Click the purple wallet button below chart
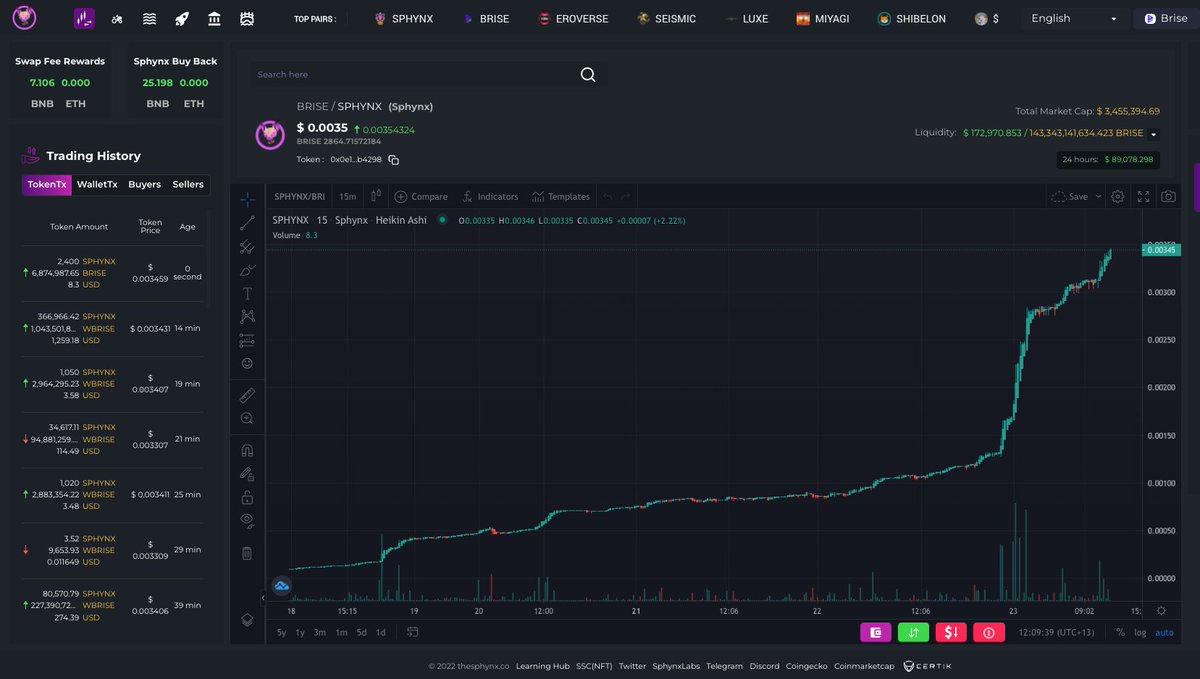 [875, 632]
